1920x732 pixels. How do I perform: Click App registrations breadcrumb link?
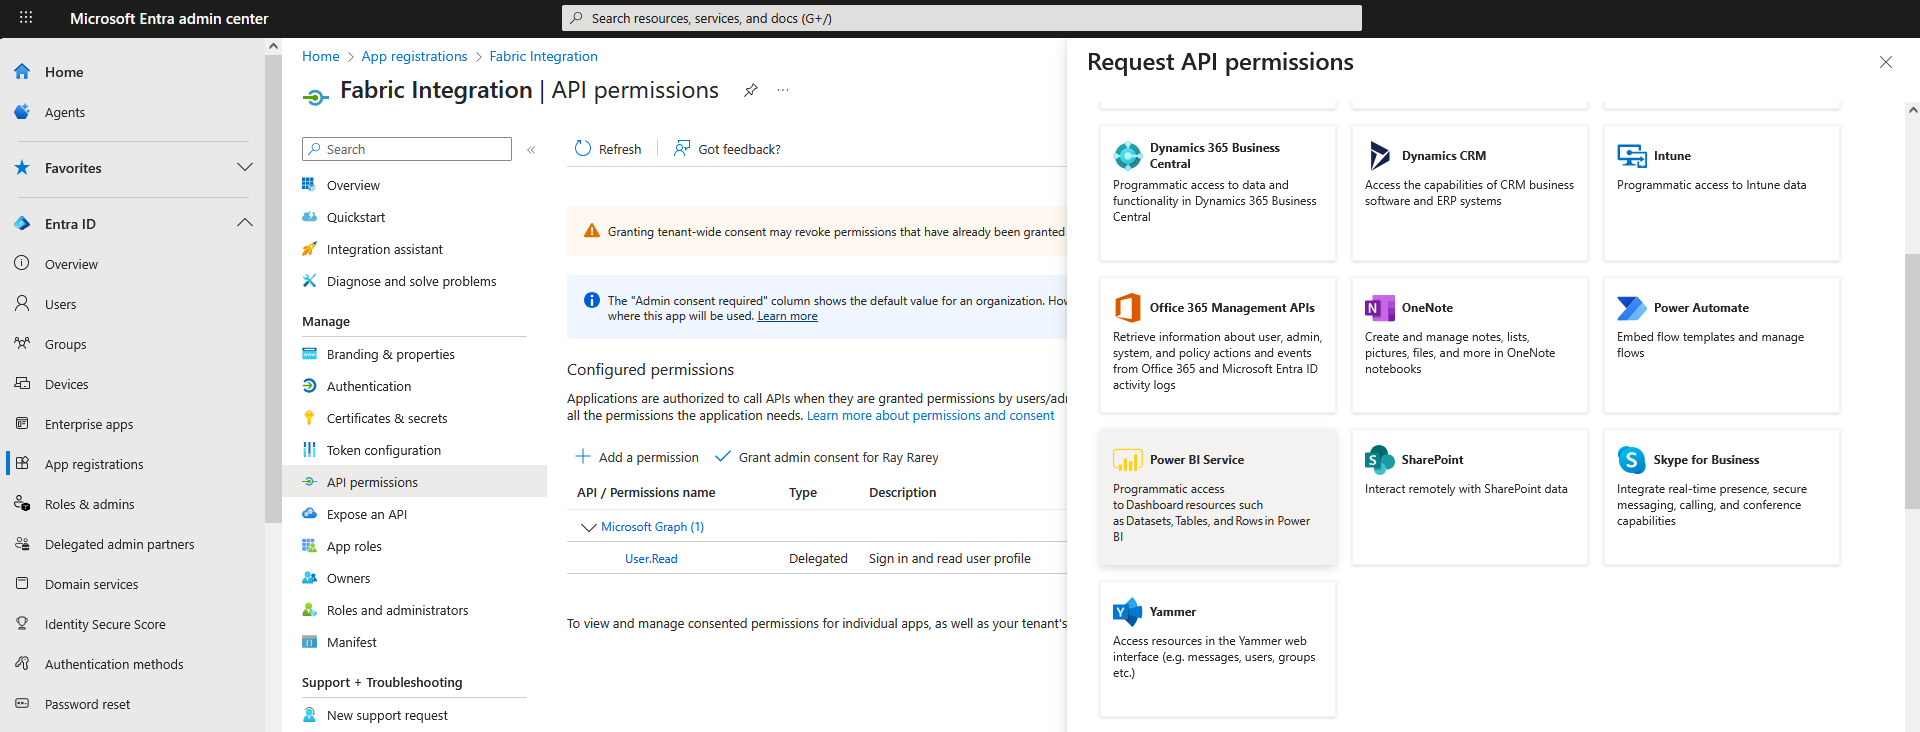(414, 56)
